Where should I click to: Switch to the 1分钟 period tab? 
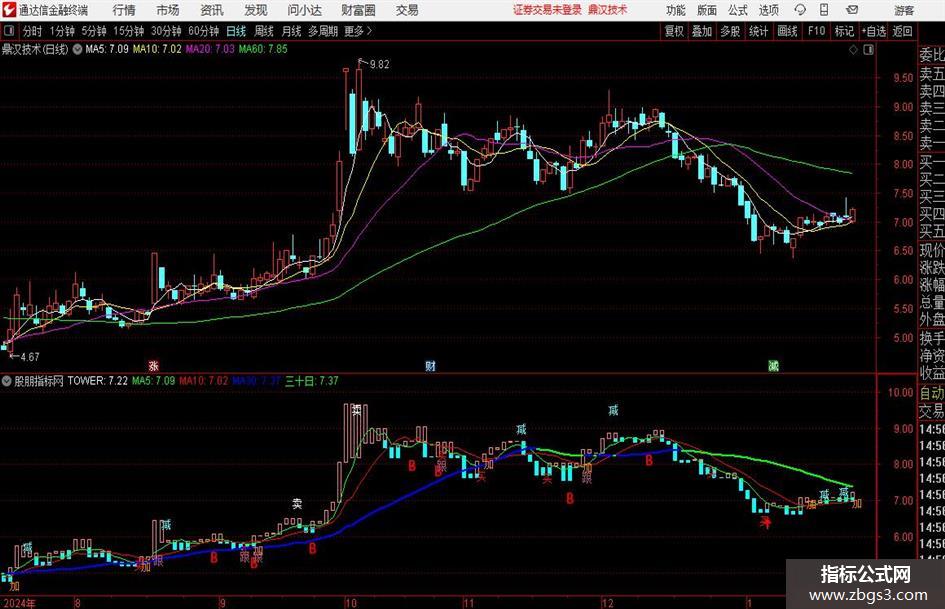pos(62,31)
